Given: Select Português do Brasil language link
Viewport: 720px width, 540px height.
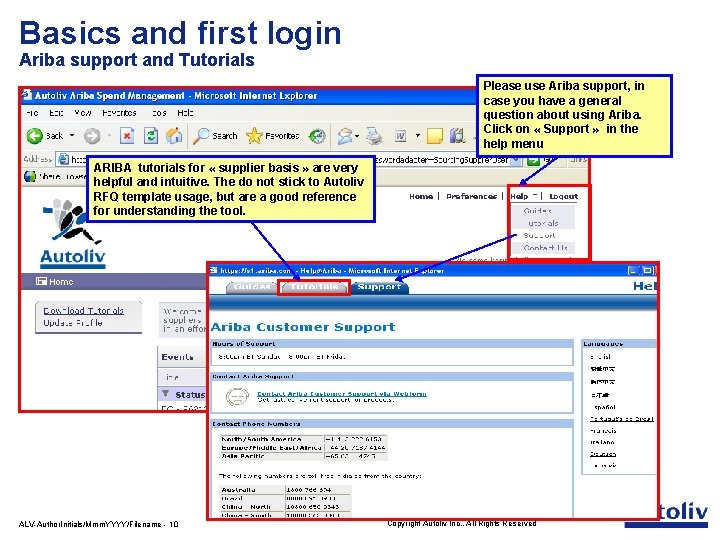Looking at the screenshot, I should pos(621,419).
